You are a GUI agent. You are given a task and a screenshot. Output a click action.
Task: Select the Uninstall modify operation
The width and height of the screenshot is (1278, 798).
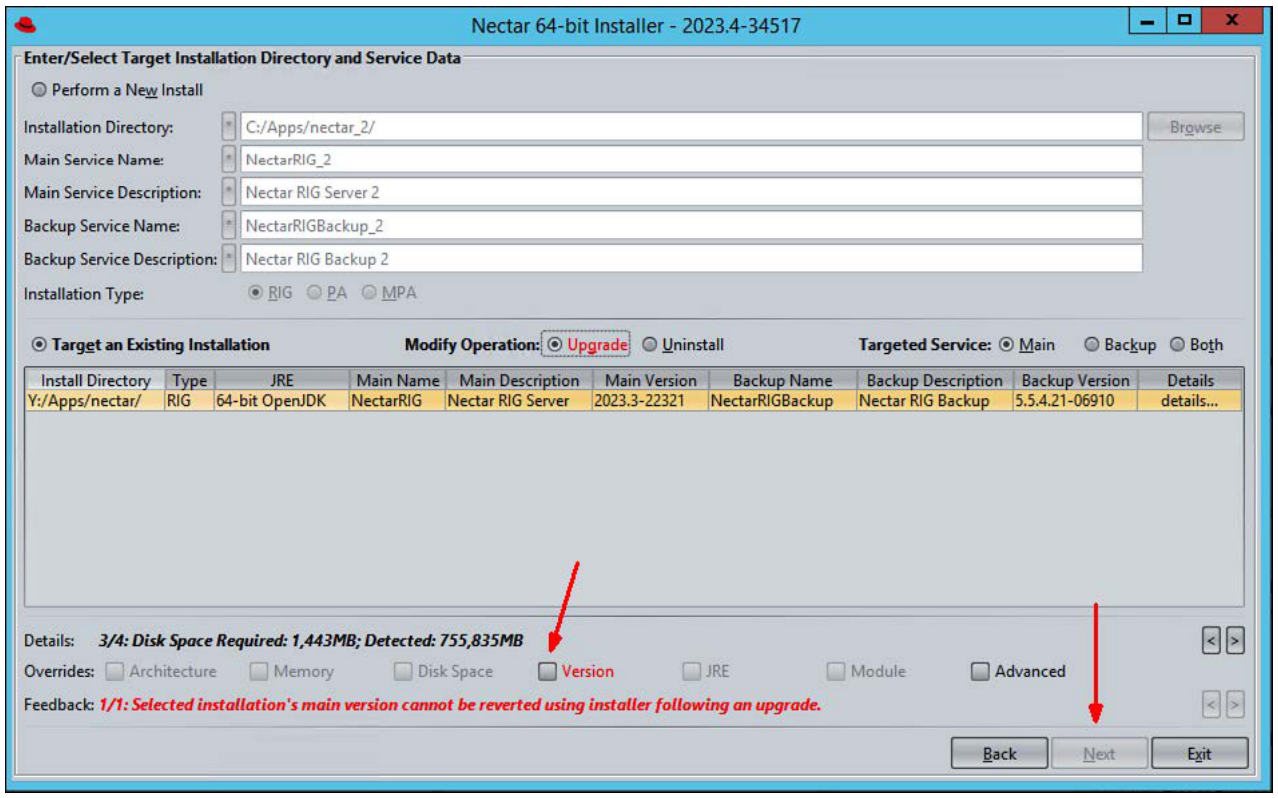[683, 345]
